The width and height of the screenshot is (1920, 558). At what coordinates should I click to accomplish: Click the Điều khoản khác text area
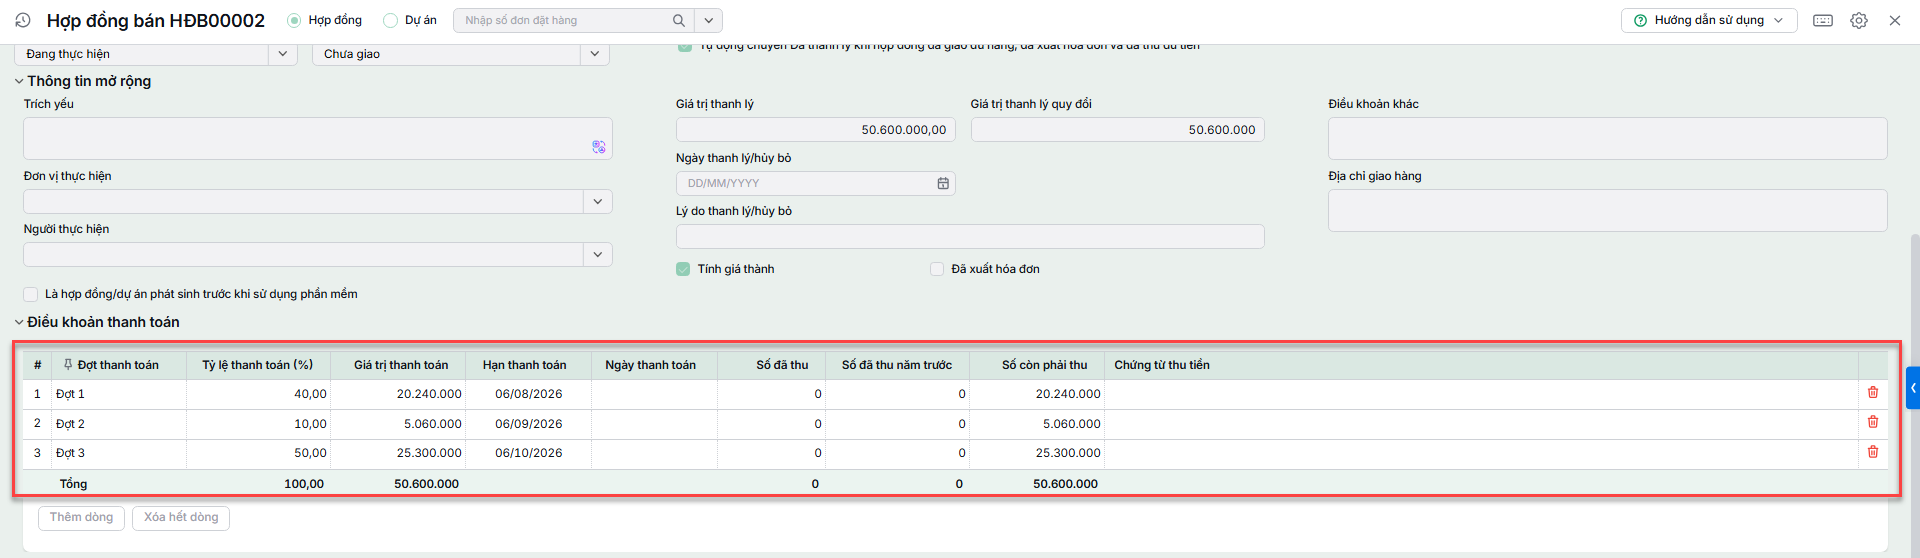(x=1608, y=138)
